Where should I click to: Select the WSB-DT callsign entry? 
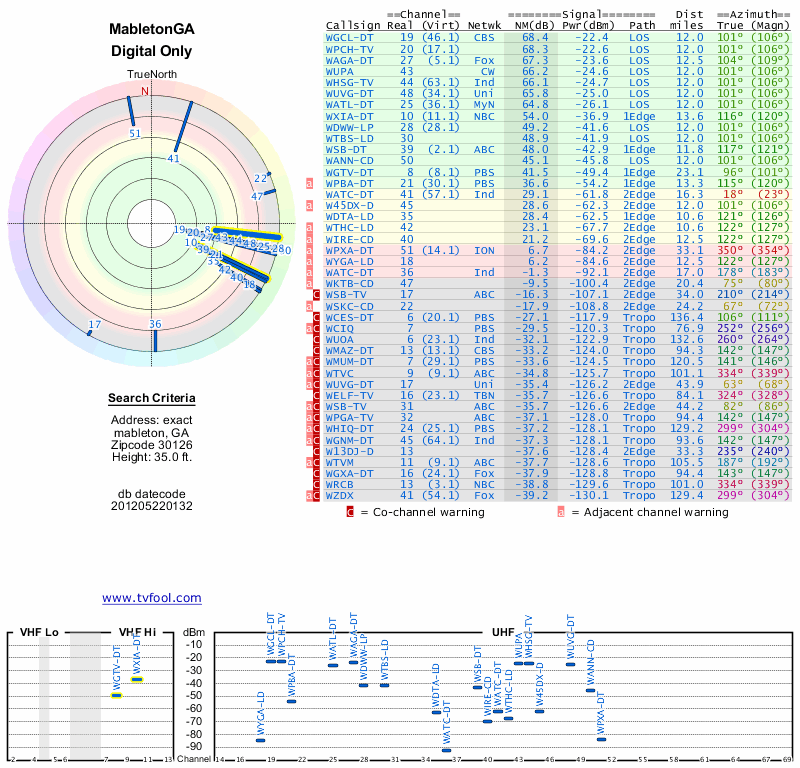click(346, 150)
